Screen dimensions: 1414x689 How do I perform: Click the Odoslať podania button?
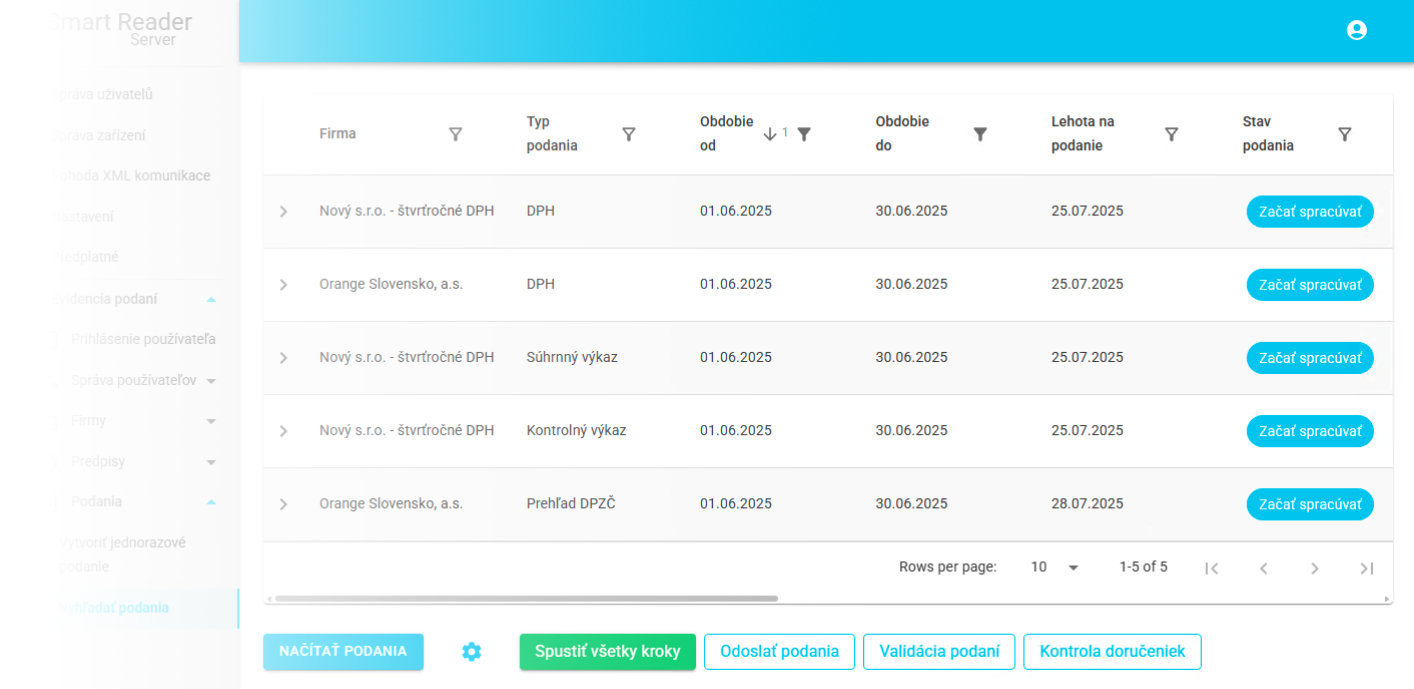[779, 652]
